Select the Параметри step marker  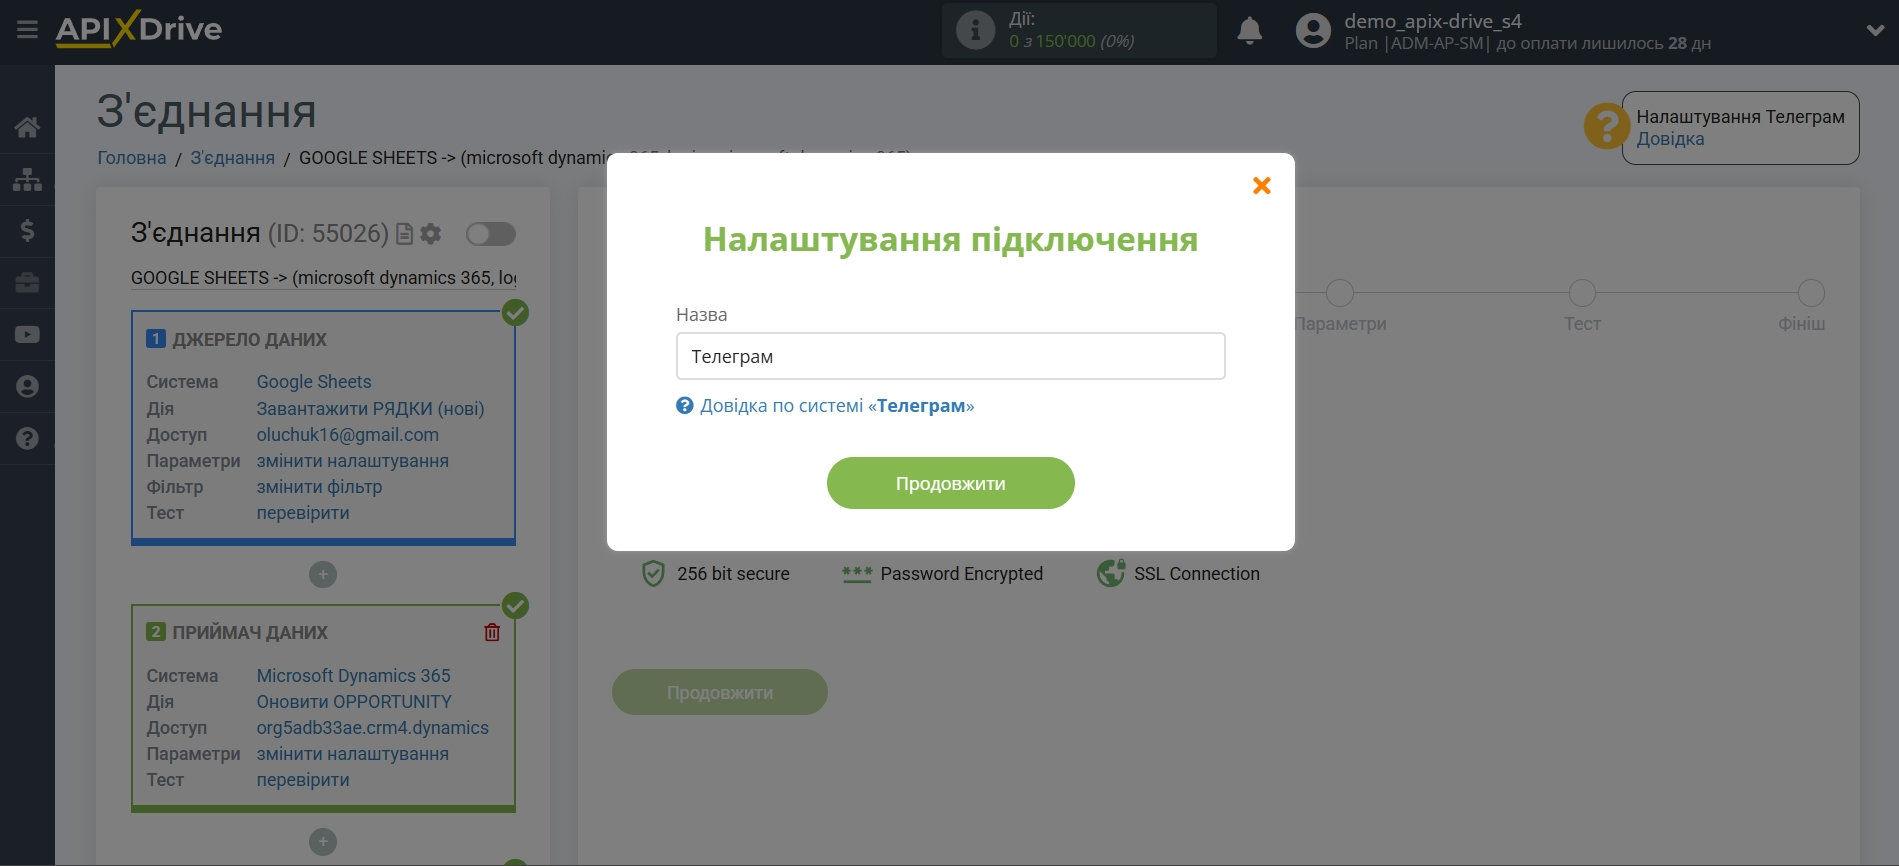pos(1340,293)
